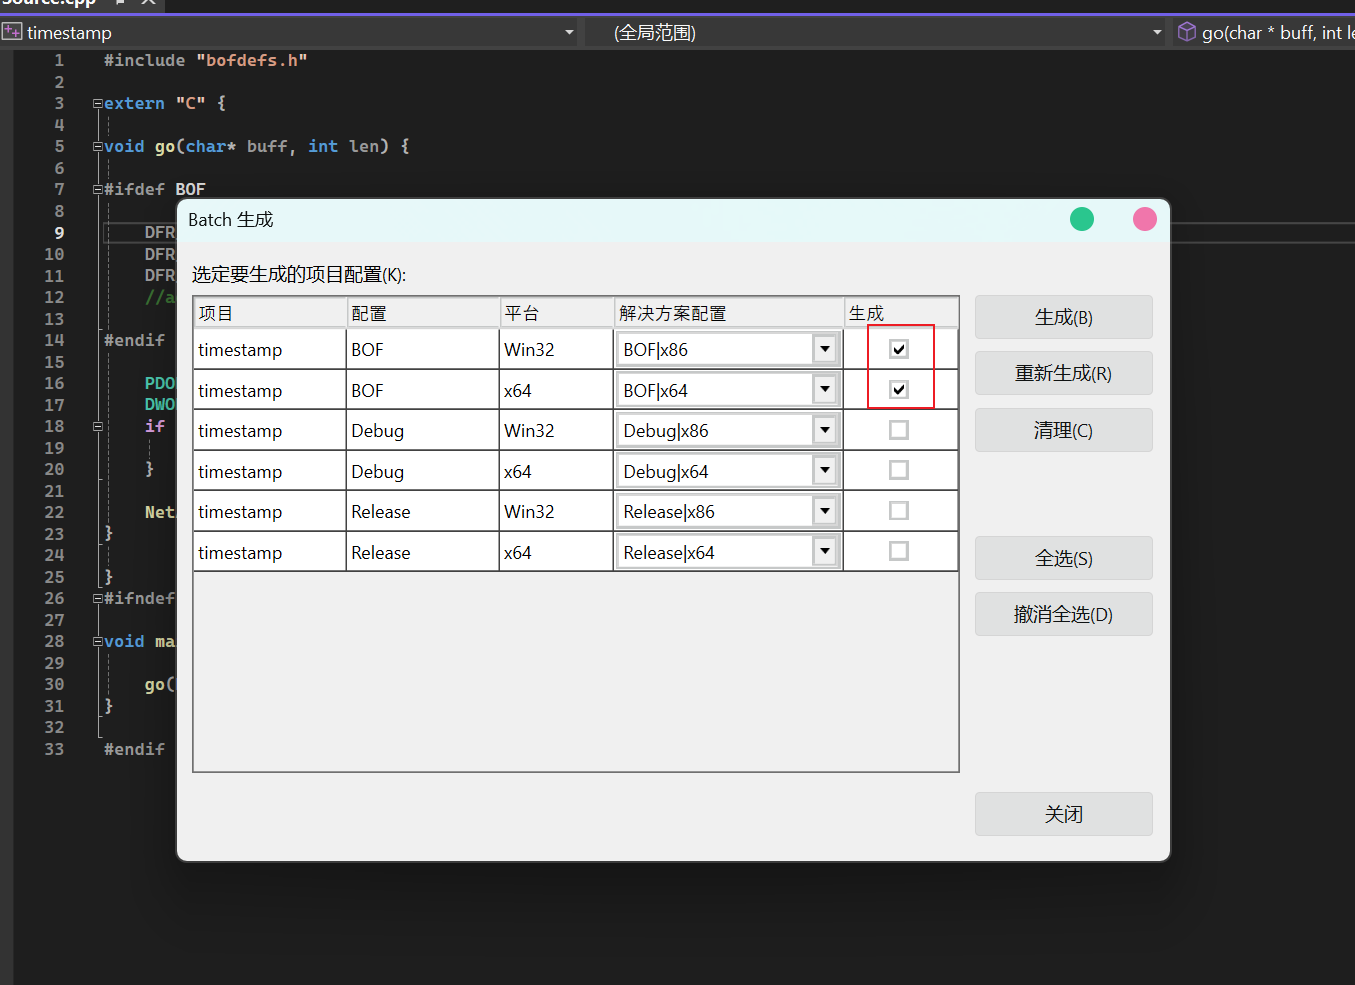The width and height of the screenshot is (1355, 985).
Task: Click the timestamp project icon in navigation bar
Action: coord(12,32)
